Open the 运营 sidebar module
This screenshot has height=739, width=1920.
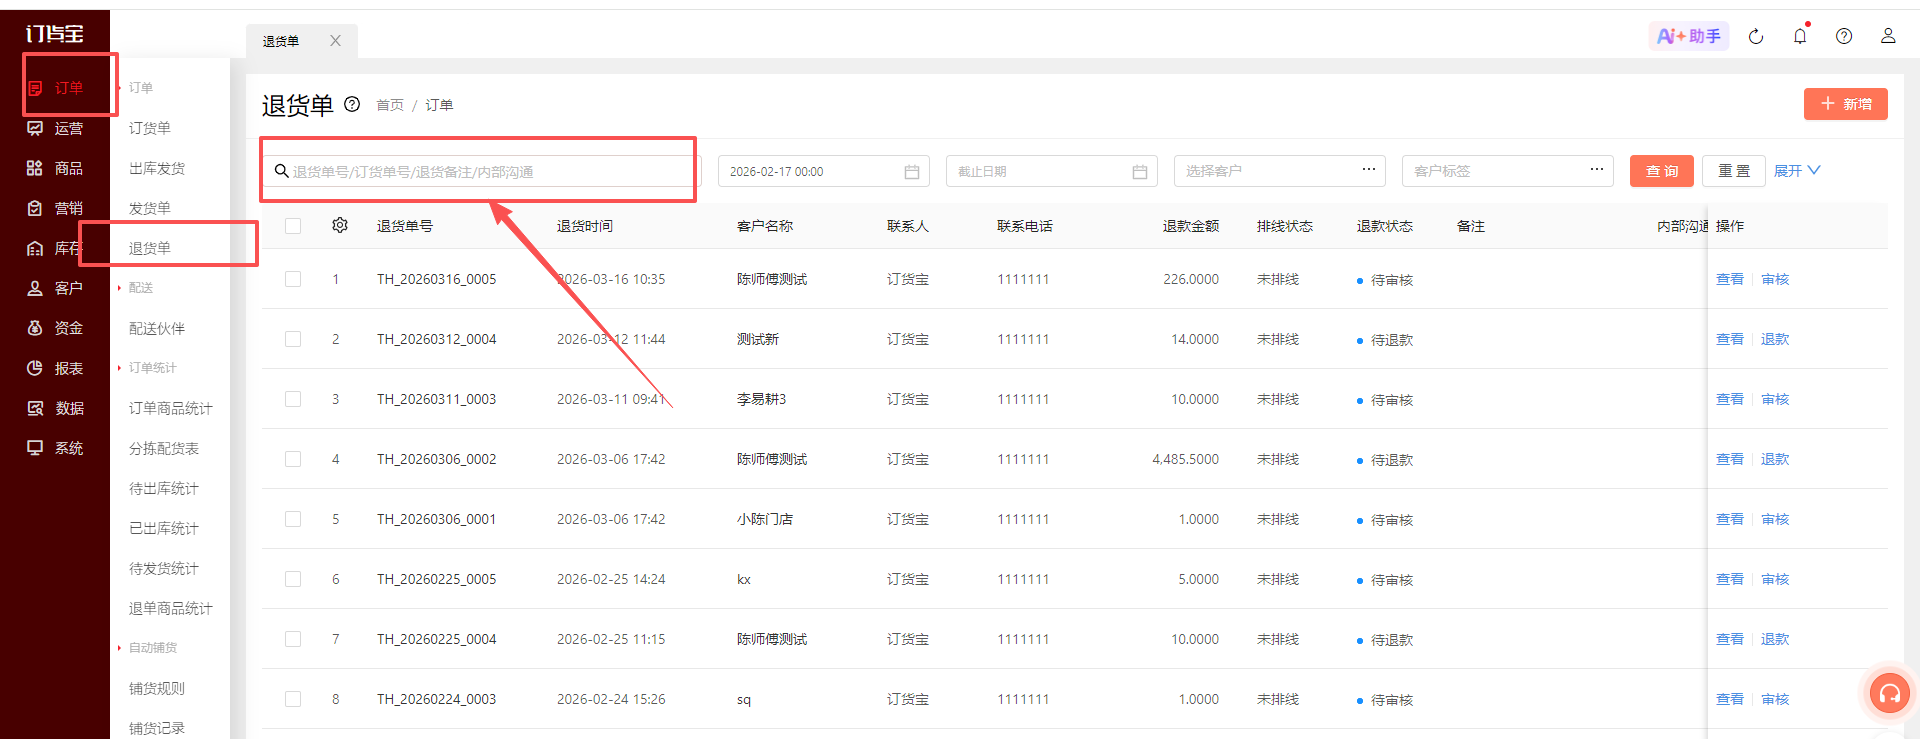[56, 128]
